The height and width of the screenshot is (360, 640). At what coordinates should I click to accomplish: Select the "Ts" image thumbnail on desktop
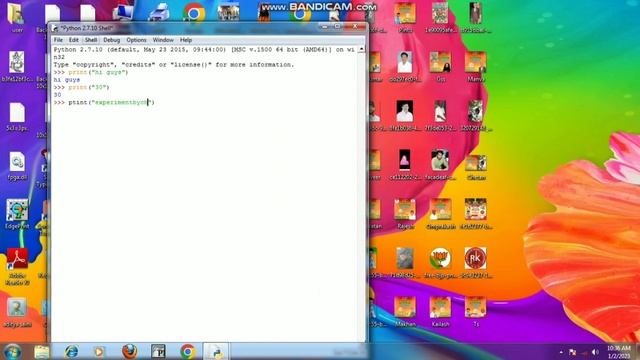point(476,312)
